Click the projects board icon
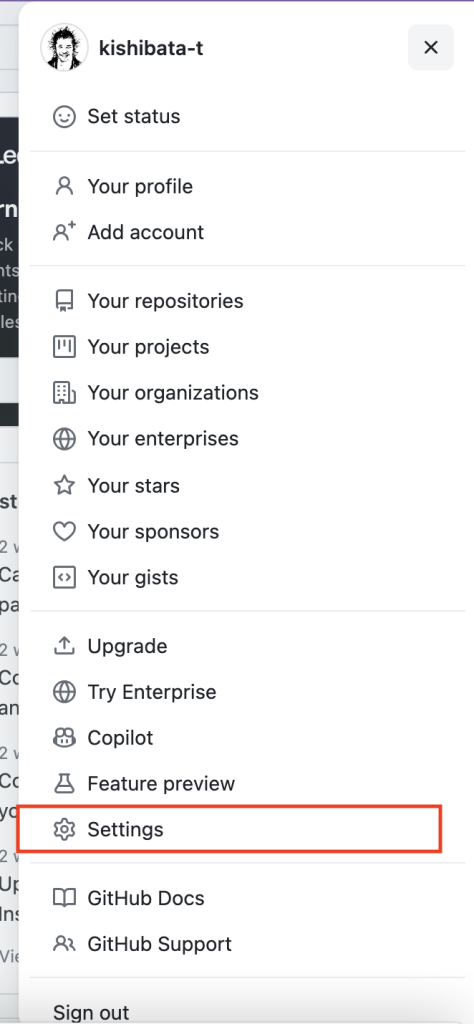The image size is (474, 1024). [x=64, y=347]
